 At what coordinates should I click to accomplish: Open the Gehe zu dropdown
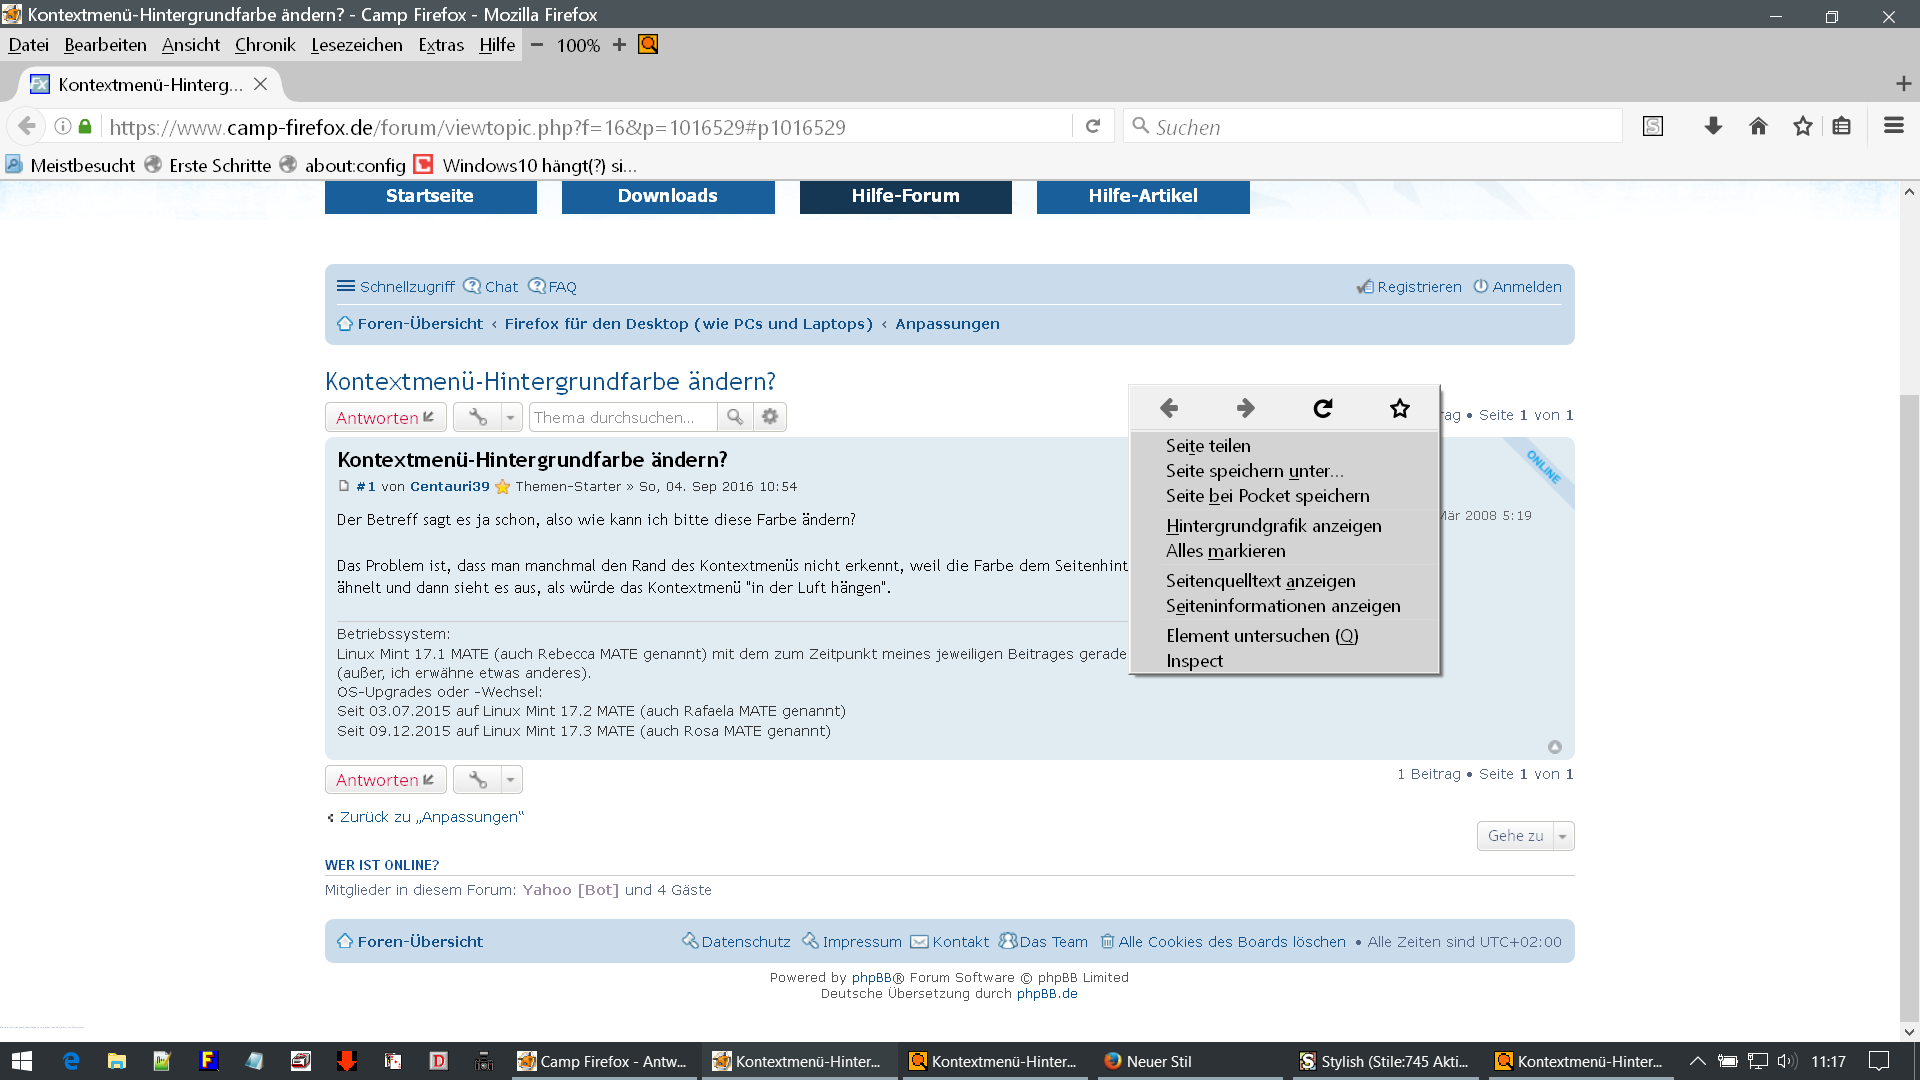tap(1525, 836)
